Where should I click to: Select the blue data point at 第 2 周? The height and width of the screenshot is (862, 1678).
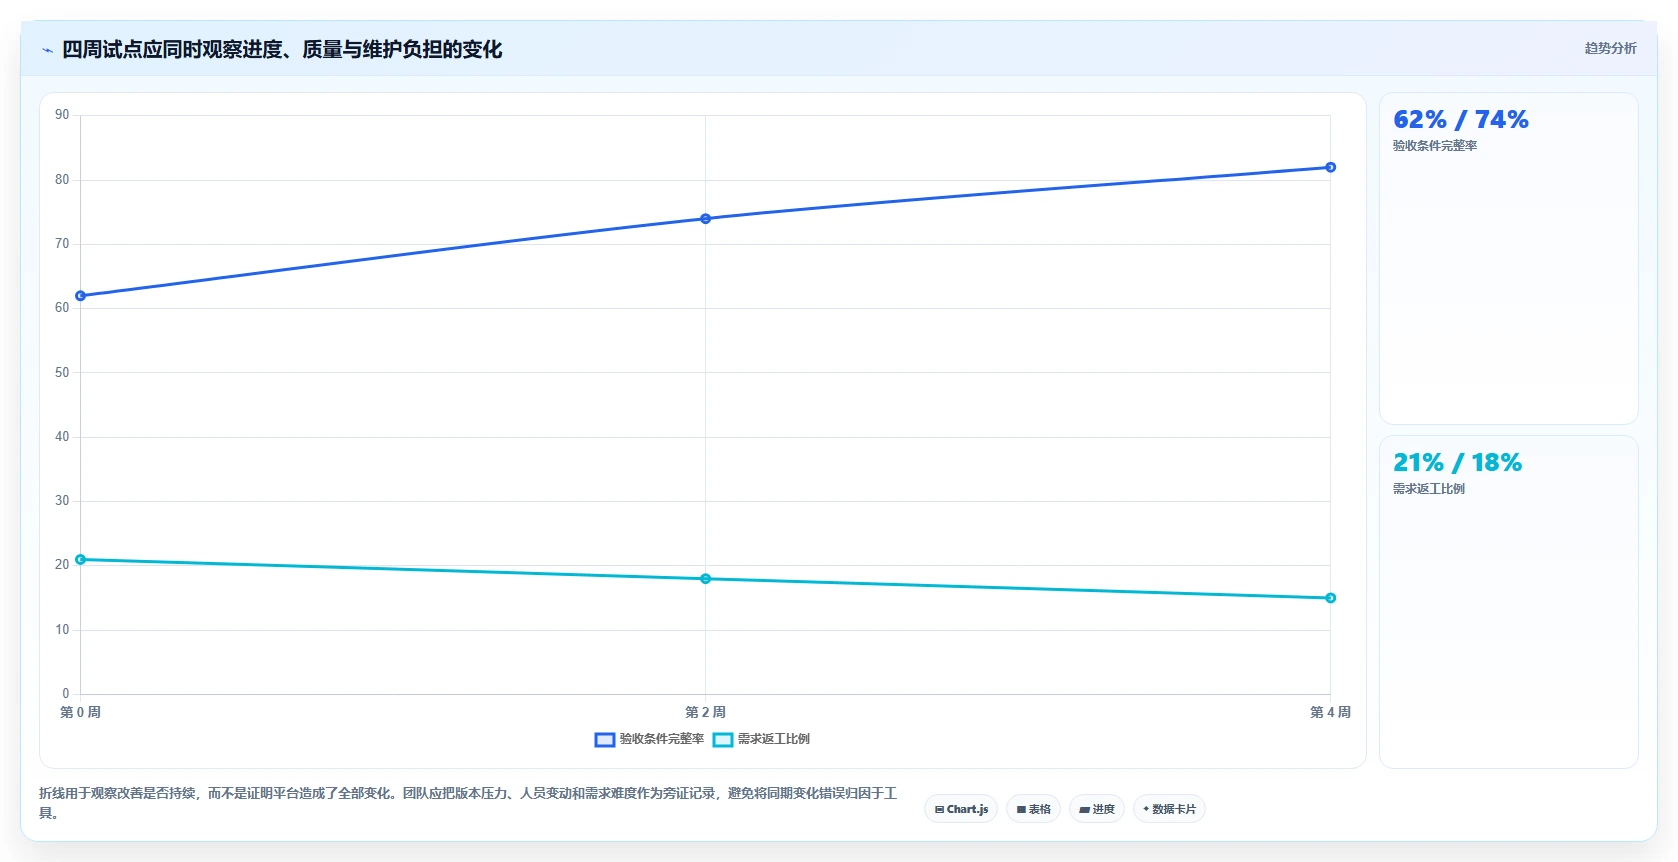705,219
